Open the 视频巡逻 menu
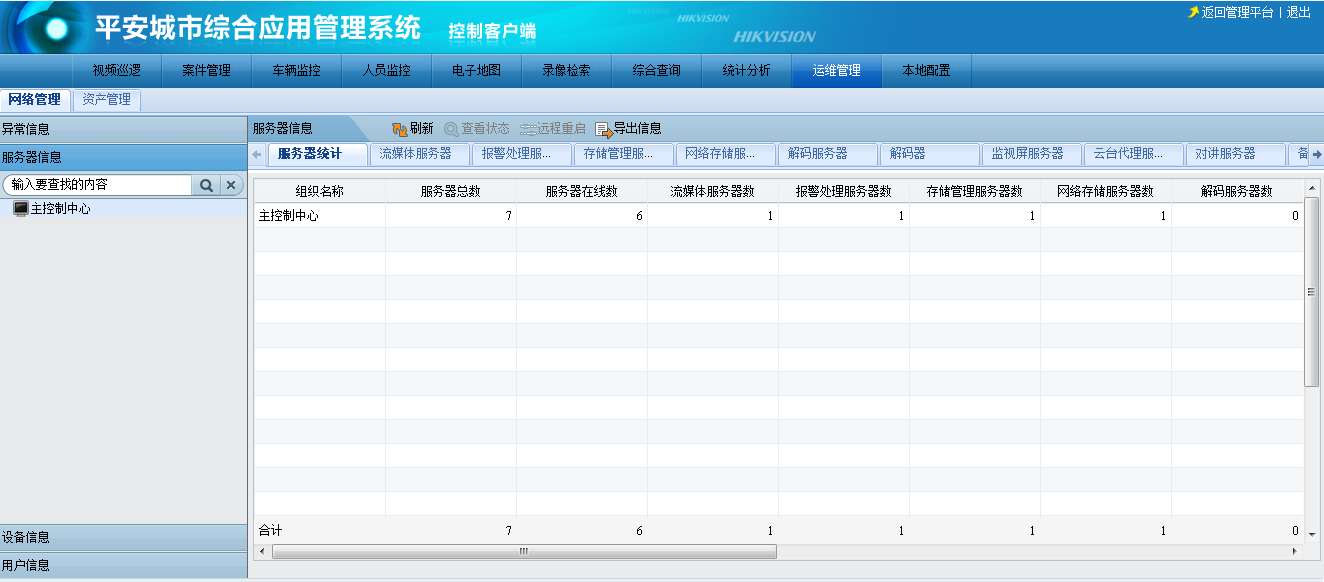The width and height of the screenshot is (1324, 582). 117,70
